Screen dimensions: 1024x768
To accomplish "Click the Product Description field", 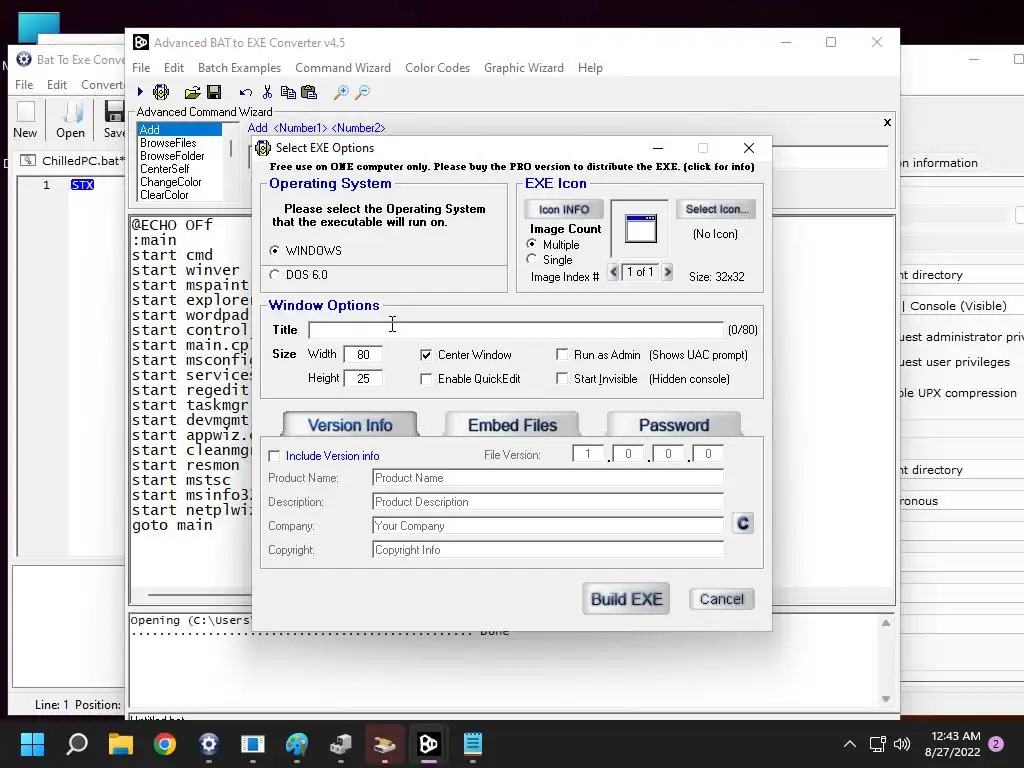I will click(548, 502).
